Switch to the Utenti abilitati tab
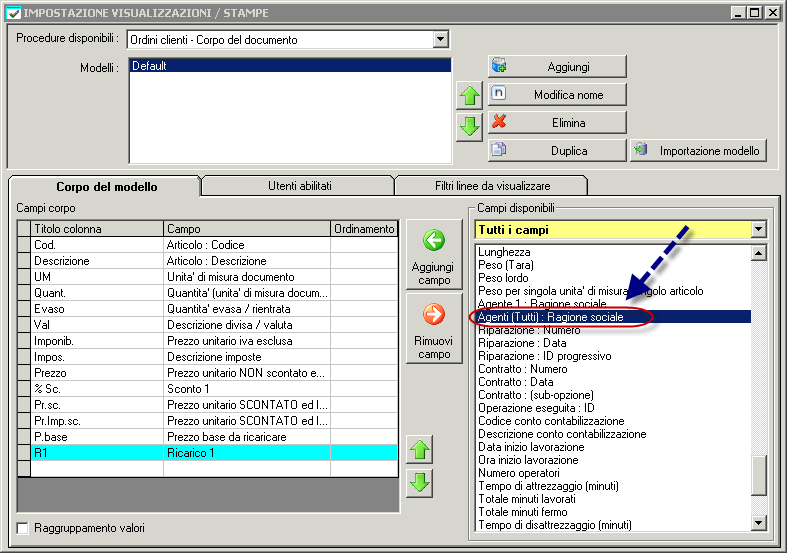This screenshot has height=553, width=787. pos(300,186)
